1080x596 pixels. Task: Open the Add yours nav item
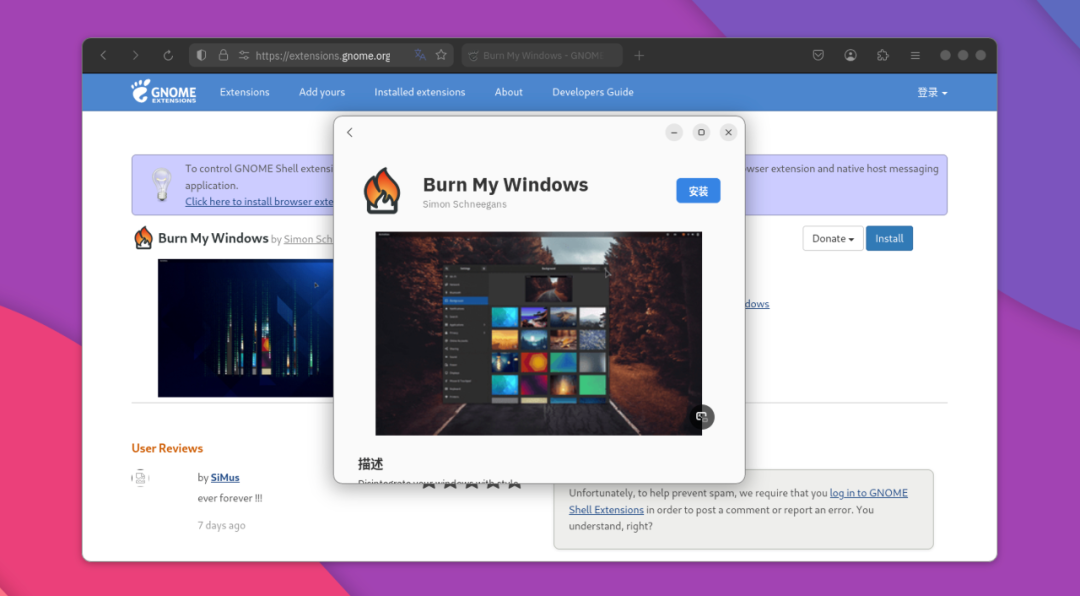tap(322, 92)
